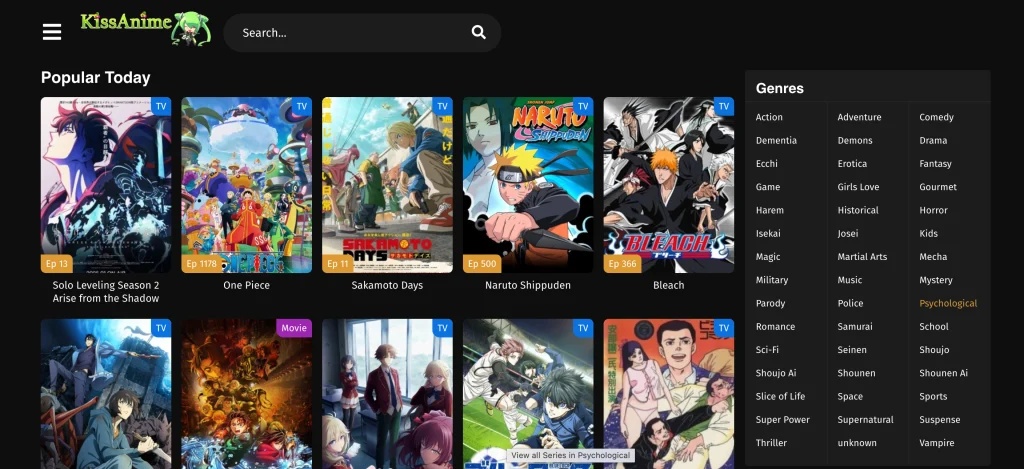Select the Comedy genre

click(936, 118)
